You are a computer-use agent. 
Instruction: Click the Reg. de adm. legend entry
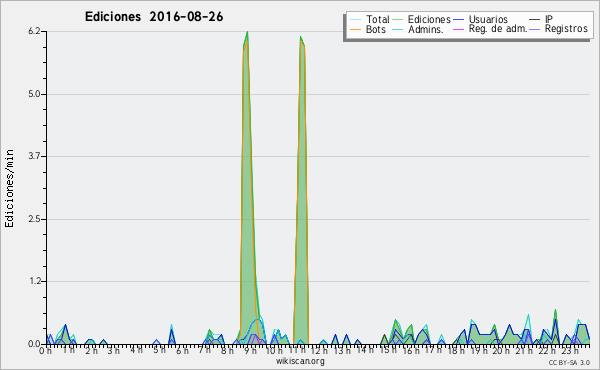coord(490,29)
